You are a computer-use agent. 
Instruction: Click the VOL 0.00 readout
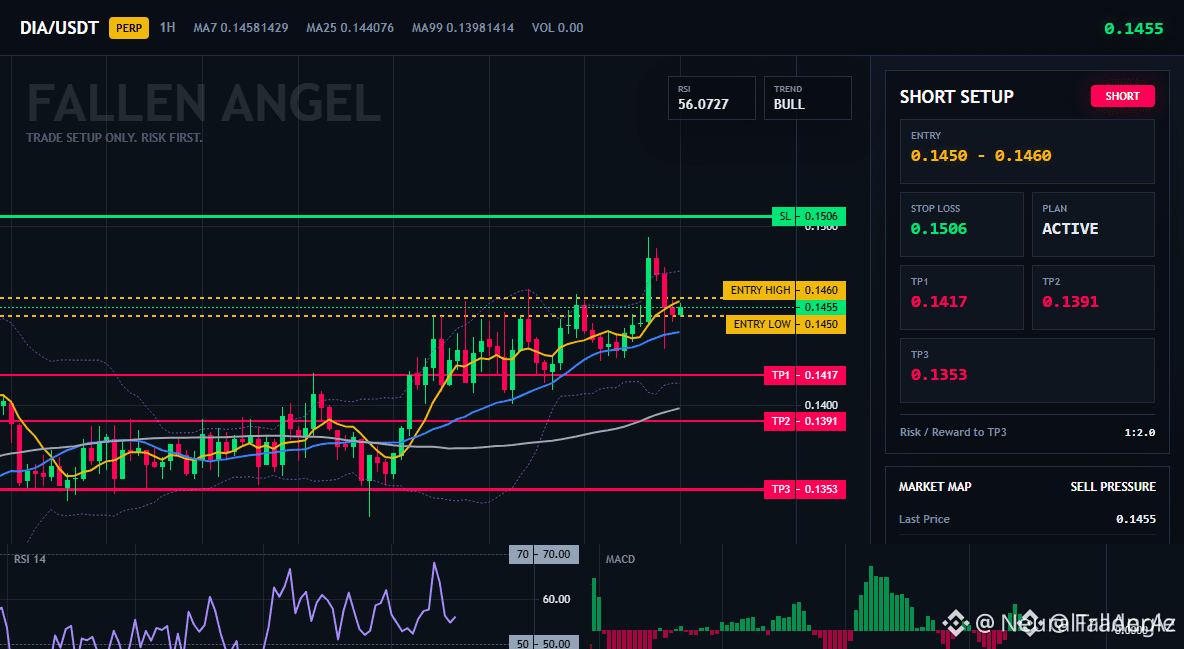[x=557, y=28]
